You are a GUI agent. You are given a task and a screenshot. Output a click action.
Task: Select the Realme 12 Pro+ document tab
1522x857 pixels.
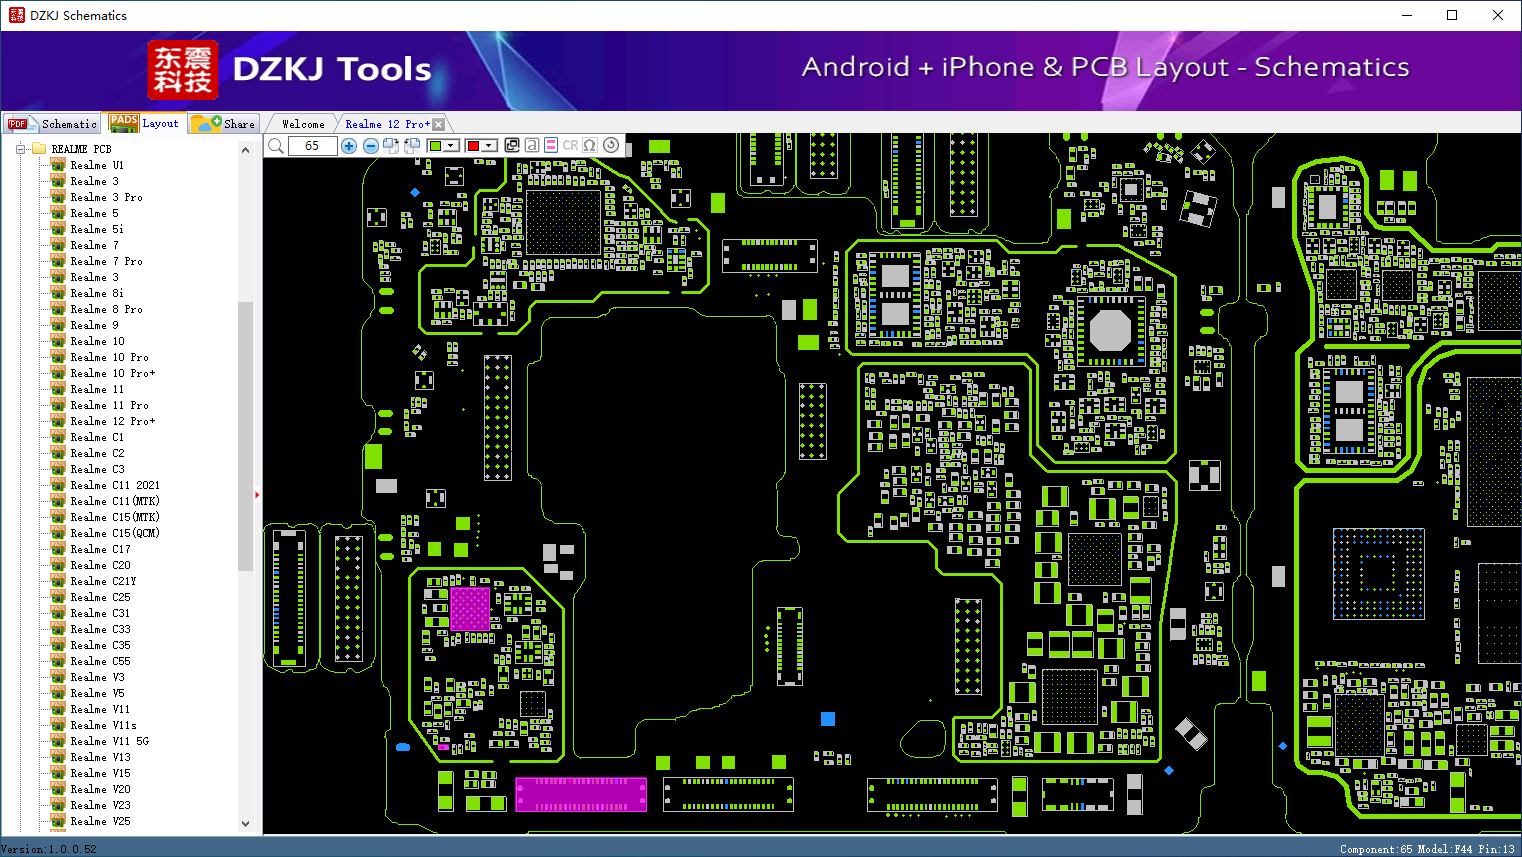pyautogui.click(x=387, y=124)
